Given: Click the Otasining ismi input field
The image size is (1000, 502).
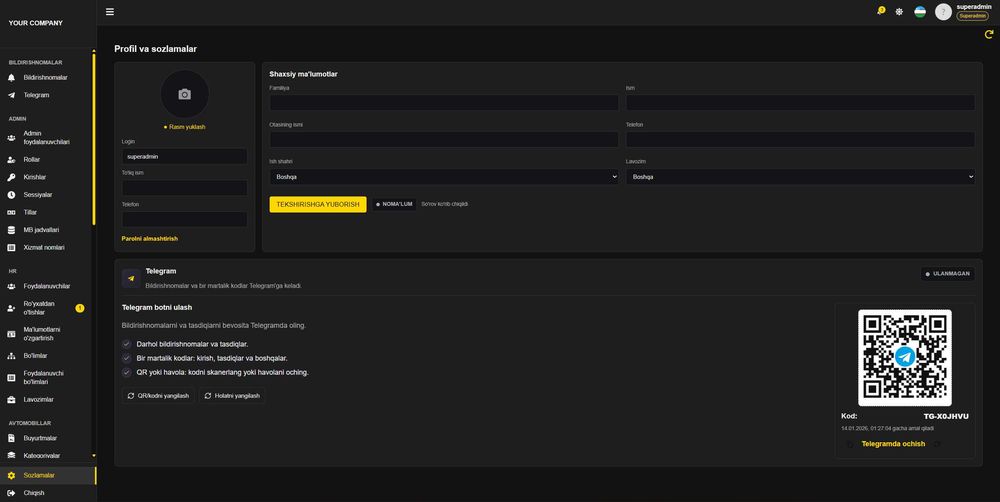Looking at the screenshot, I should coord(444,140).
